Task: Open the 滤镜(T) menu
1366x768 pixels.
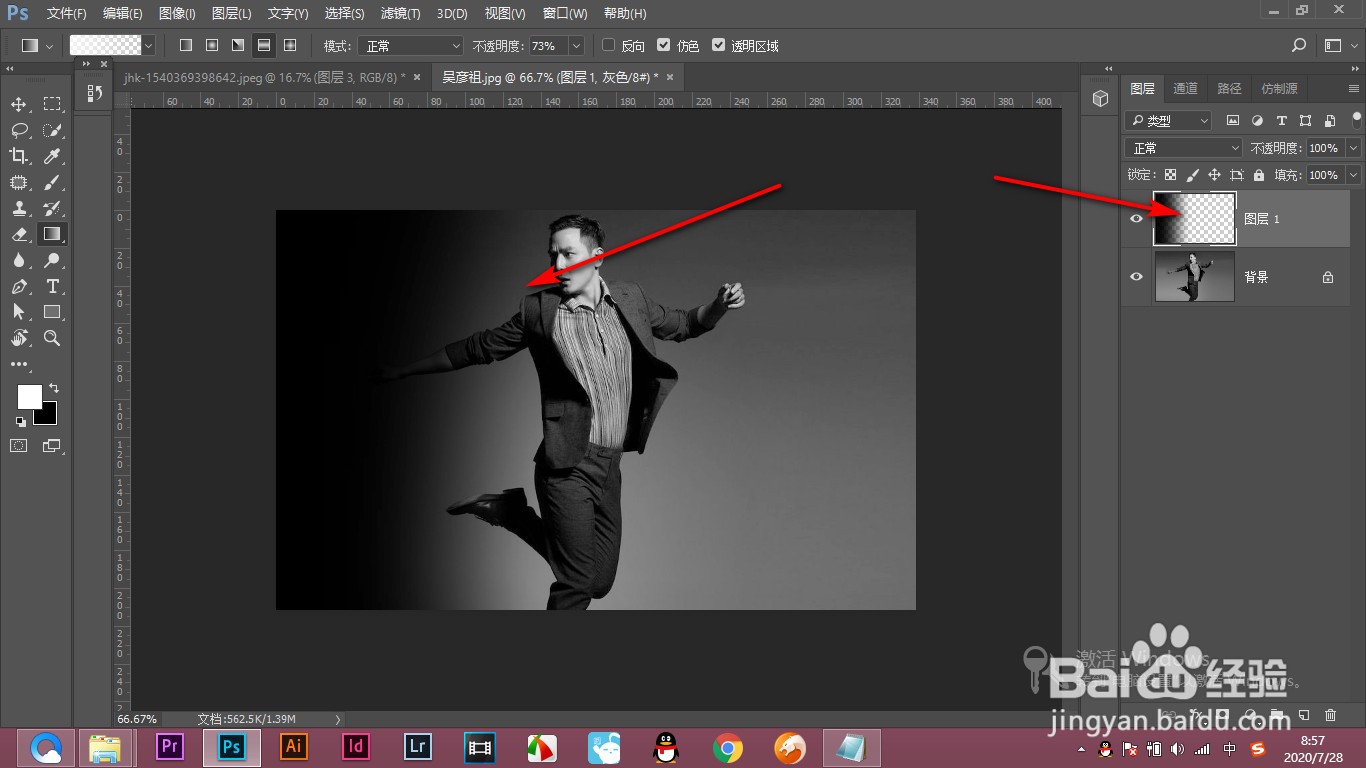Action: click(400, 14)
